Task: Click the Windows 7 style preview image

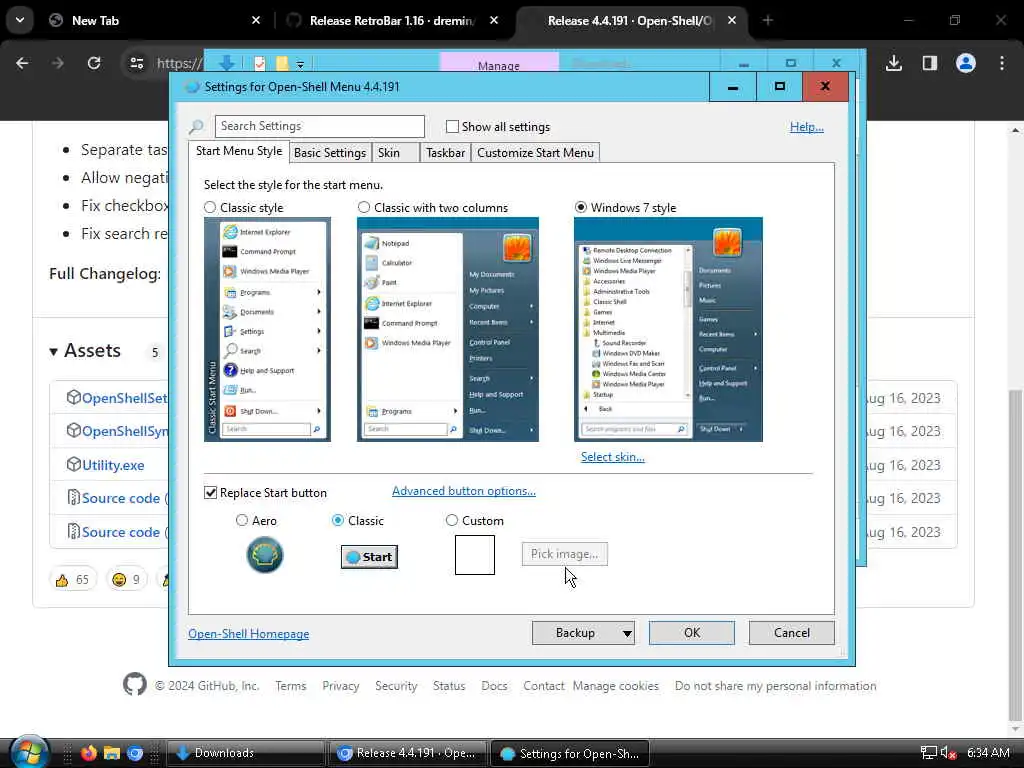Action: coord(668,330)
